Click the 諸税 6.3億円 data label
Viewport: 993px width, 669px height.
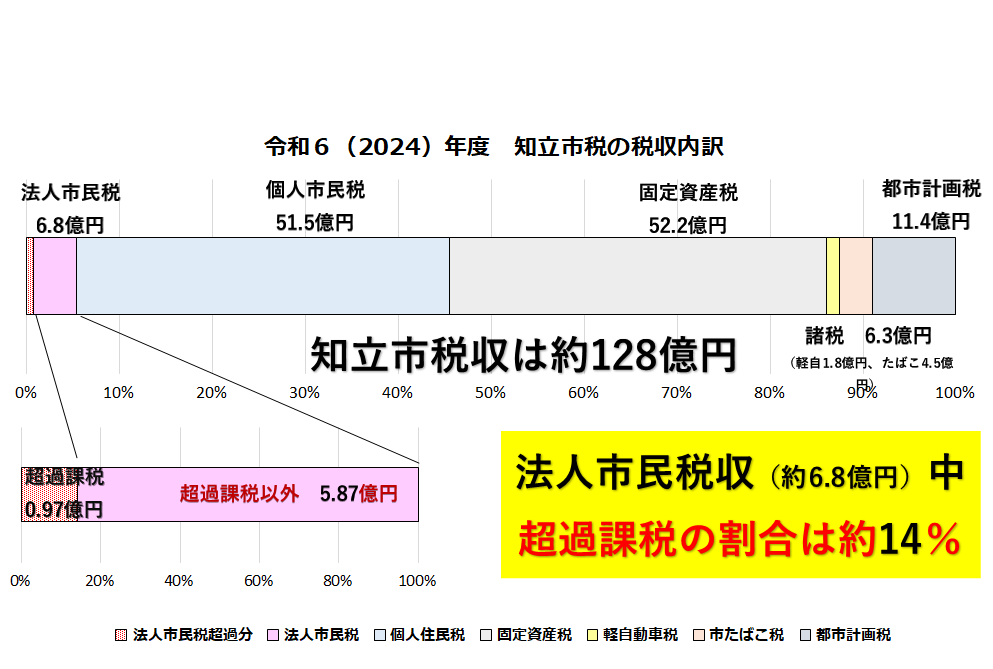(x=868, y=335)
